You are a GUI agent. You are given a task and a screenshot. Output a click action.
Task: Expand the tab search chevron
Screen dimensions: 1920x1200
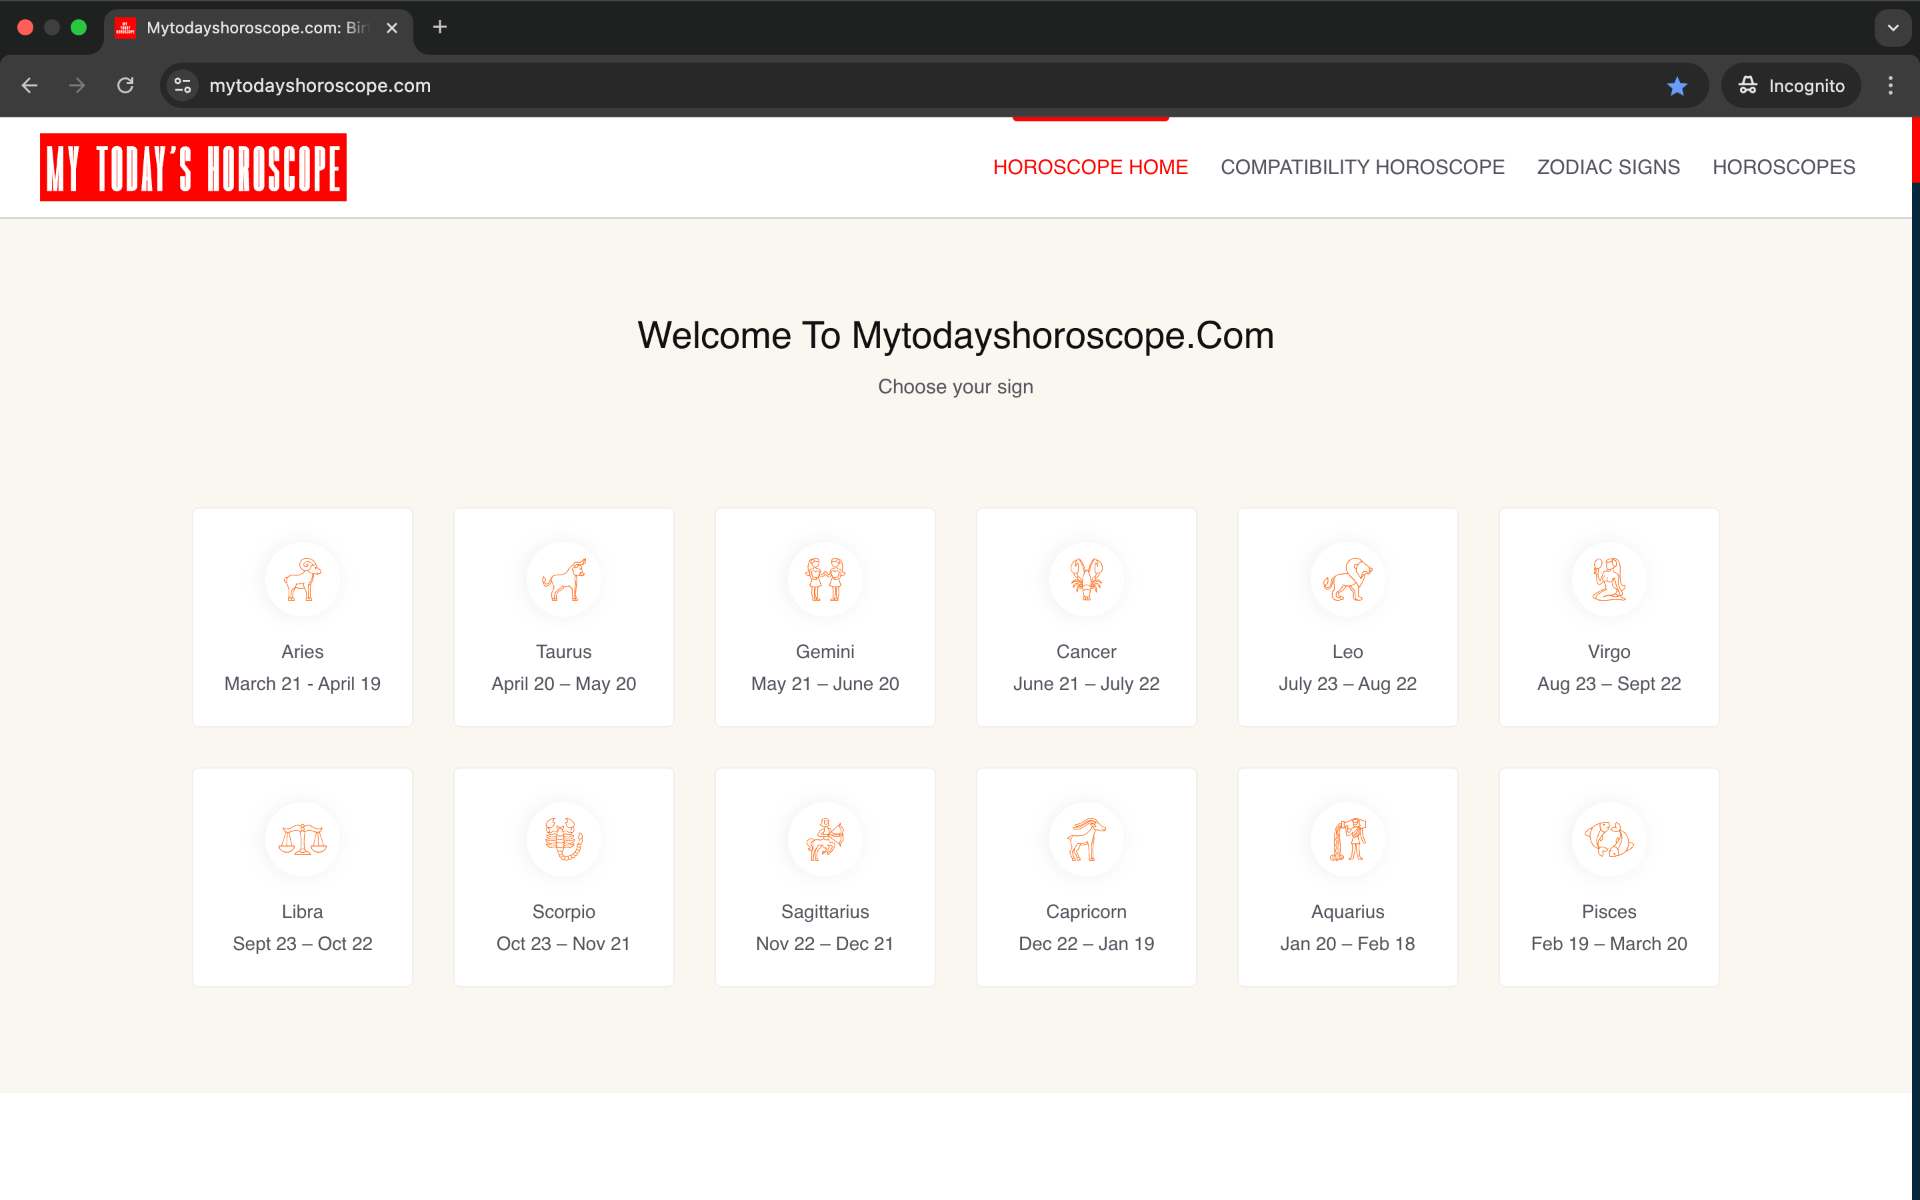[1892, 28]
